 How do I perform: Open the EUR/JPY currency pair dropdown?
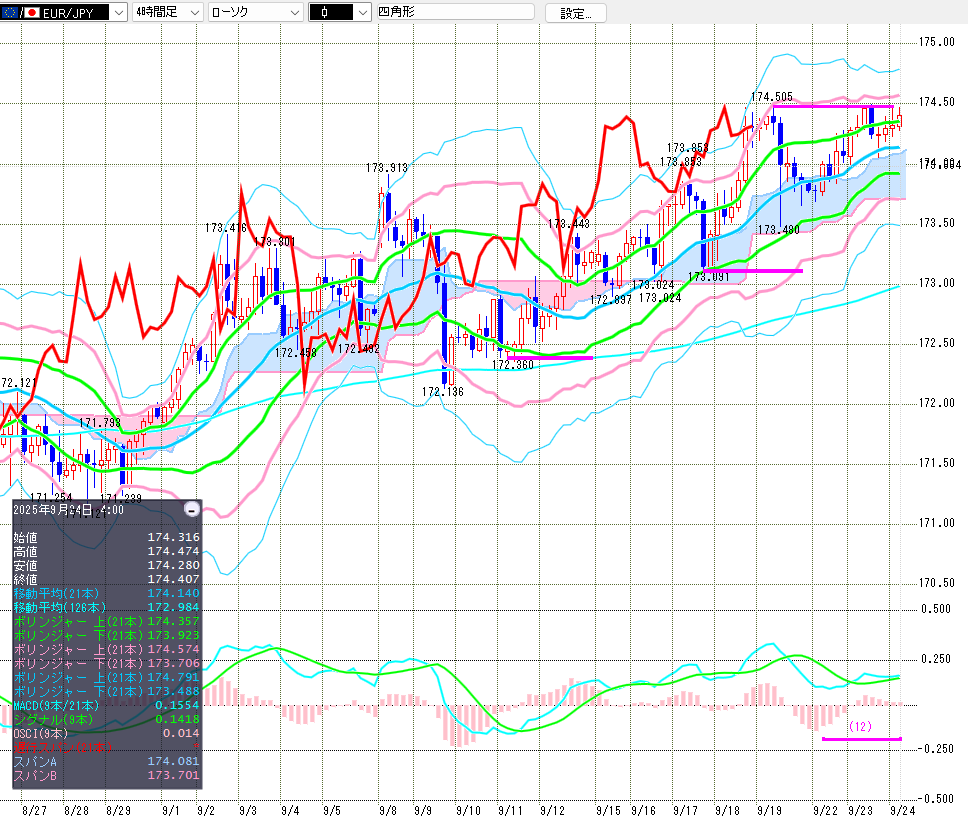tap(64, 12)
